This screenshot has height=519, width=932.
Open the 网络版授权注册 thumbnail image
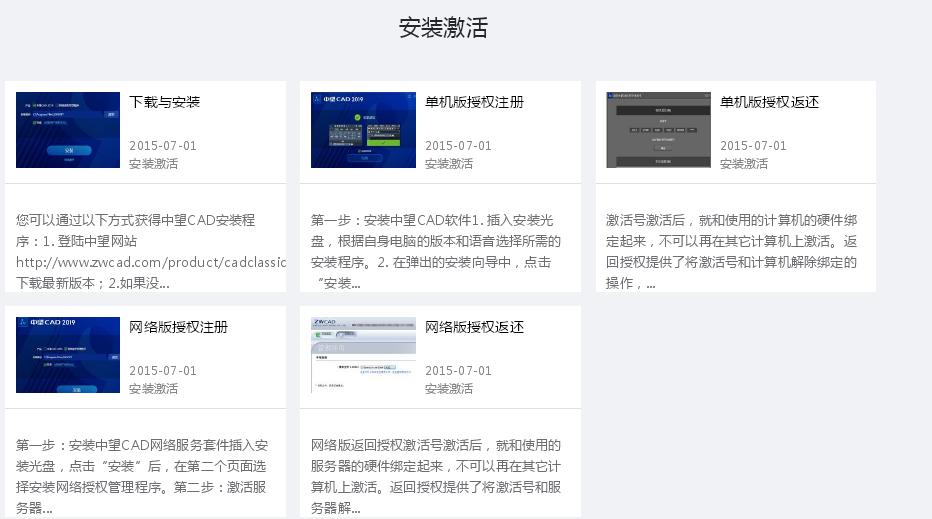pos(68,355)
